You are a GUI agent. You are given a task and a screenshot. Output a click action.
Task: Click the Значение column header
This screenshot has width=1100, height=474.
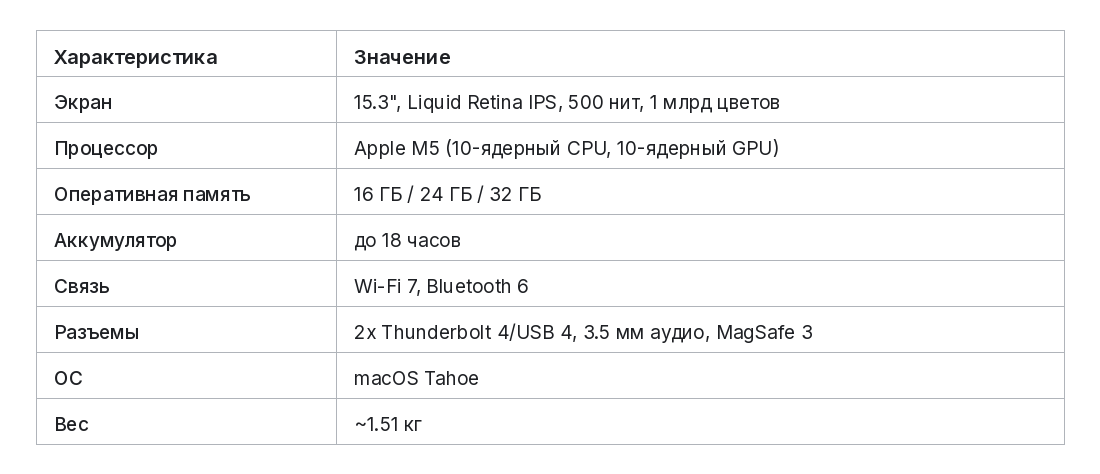[x=402, y=57]
